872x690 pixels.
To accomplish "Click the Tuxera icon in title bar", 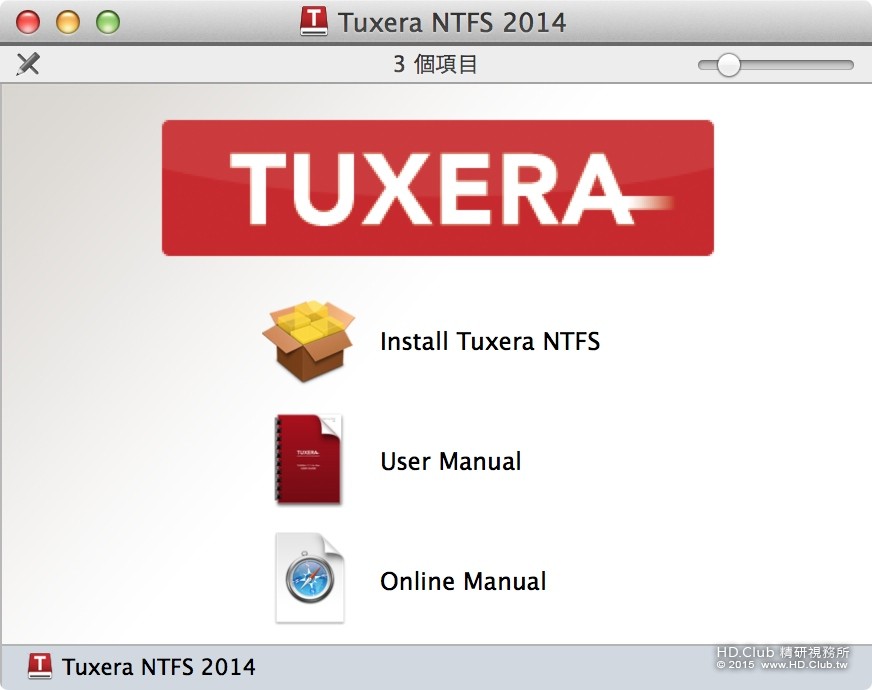I will click(314, 21).
